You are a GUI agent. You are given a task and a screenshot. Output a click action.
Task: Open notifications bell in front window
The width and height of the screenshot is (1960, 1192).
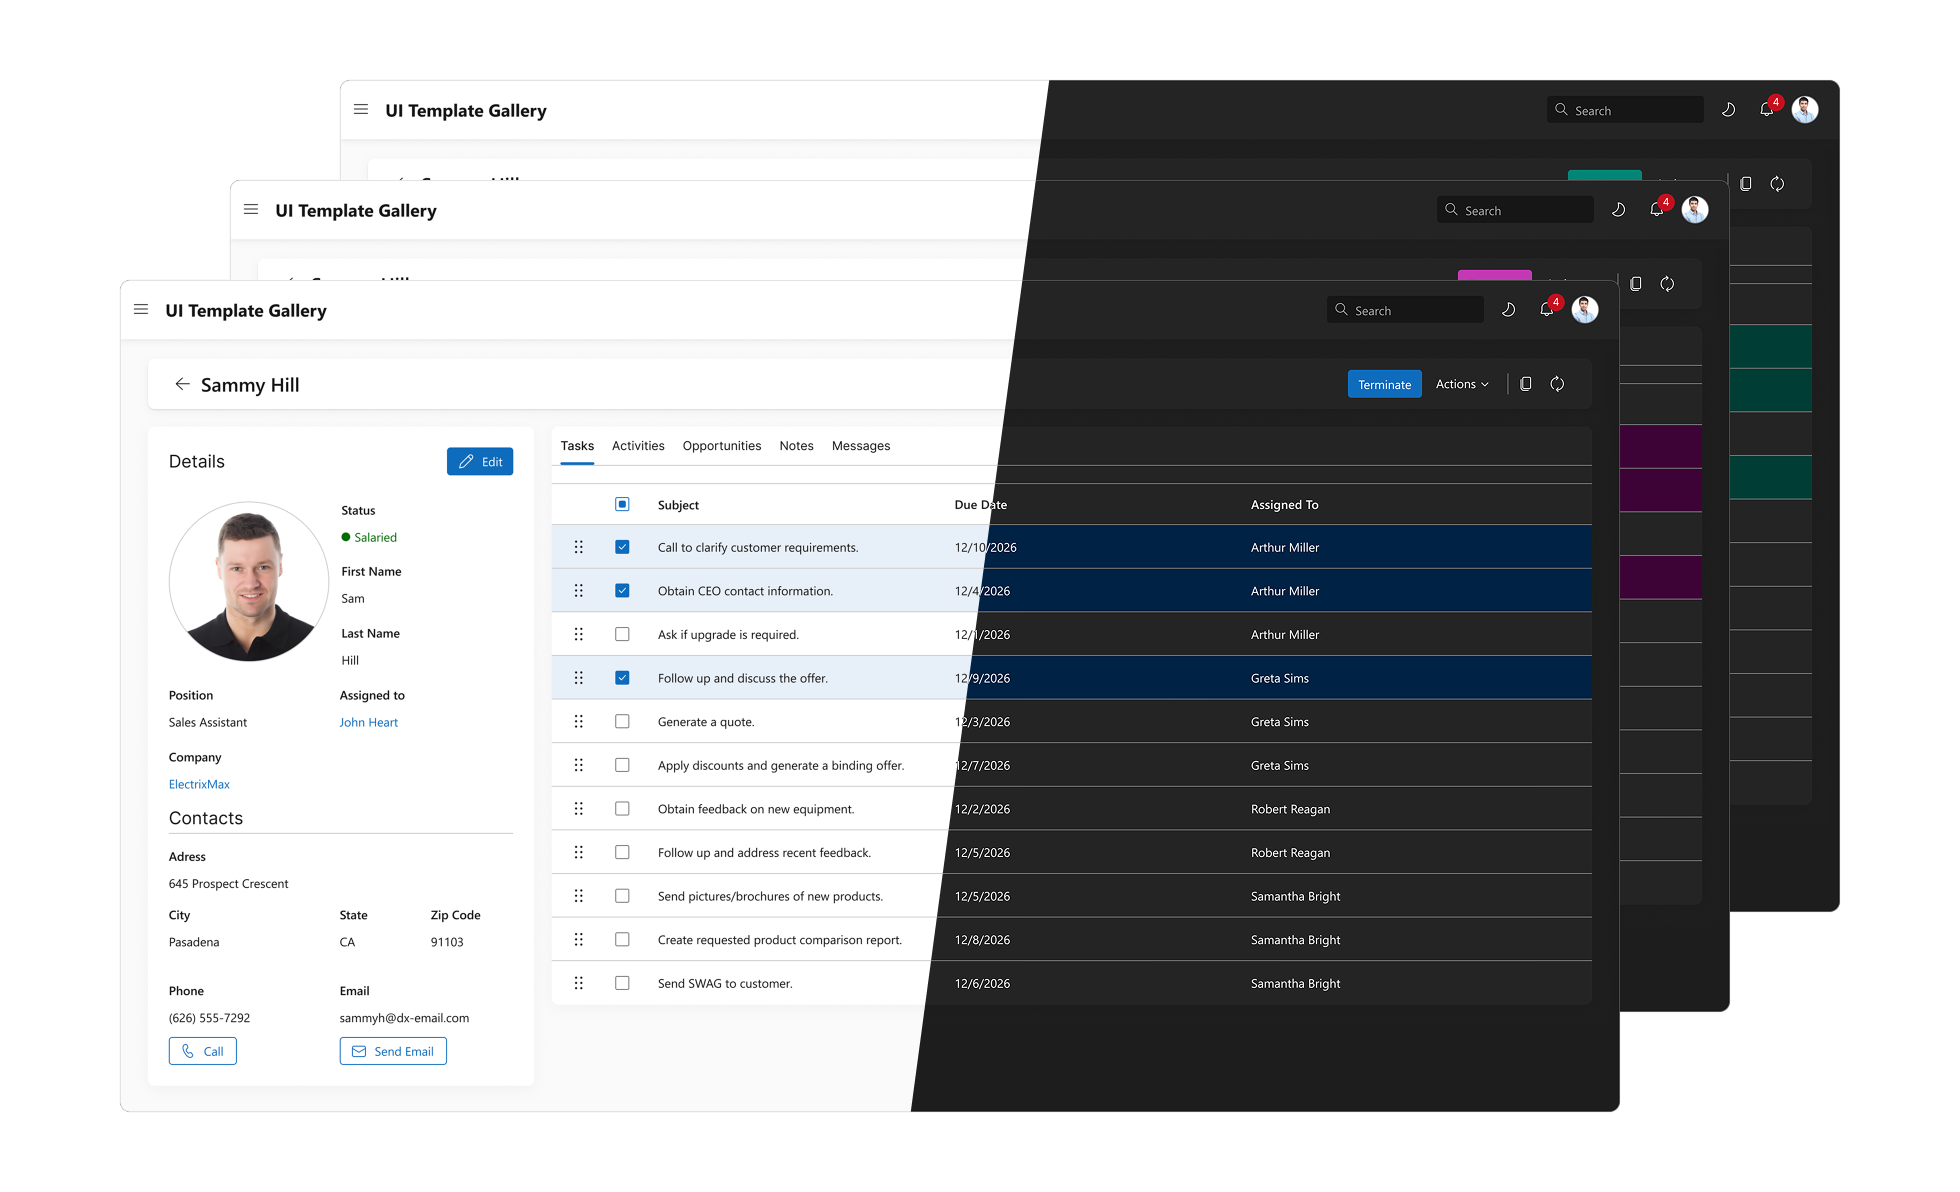pyautogui.click(x=1547, y=310)
